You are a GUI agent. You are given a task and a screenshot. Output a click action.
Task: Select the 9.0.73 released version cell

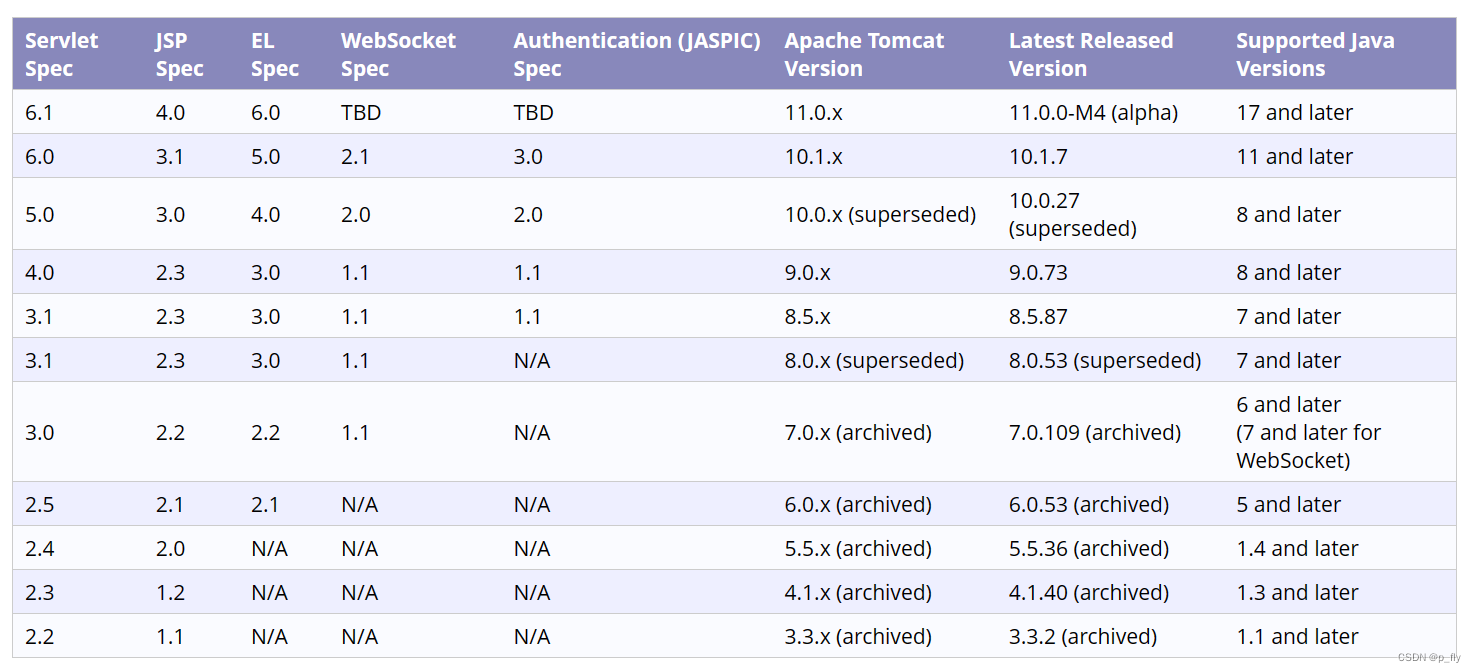[1038, 273]
